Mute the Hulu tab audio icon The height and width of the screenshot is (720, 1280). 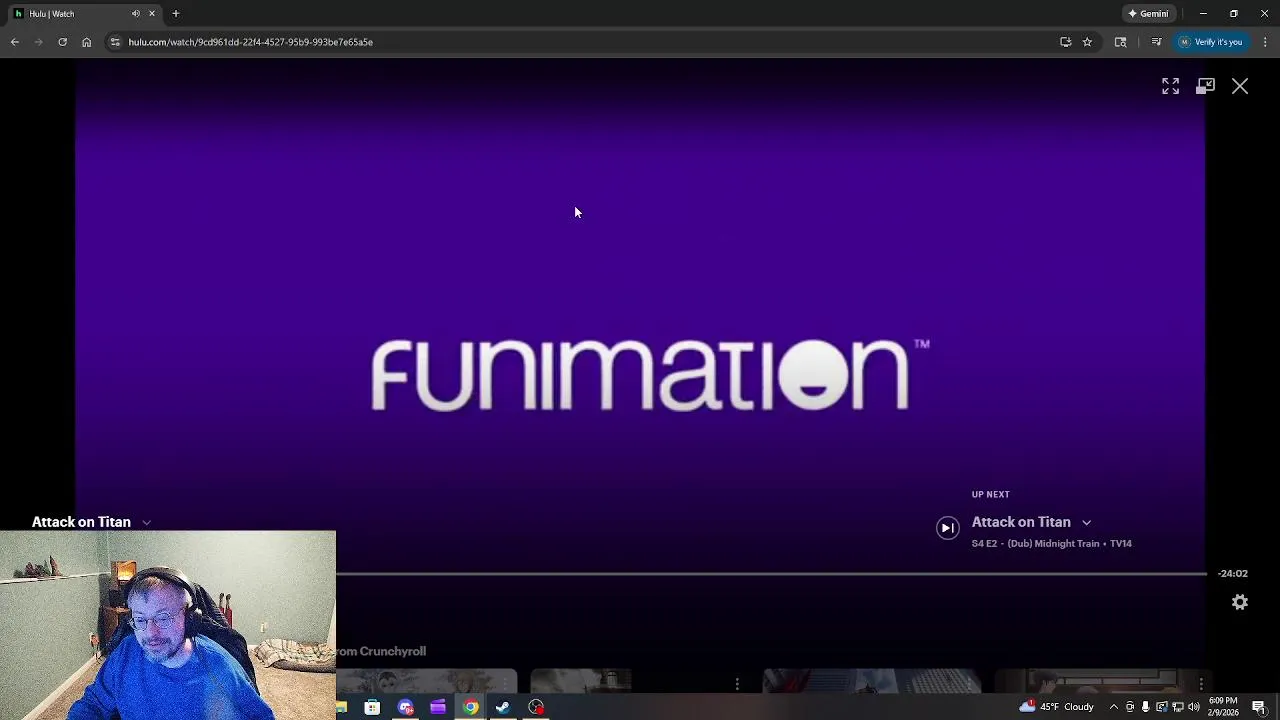pyautogui.click(x=135, y=14)
